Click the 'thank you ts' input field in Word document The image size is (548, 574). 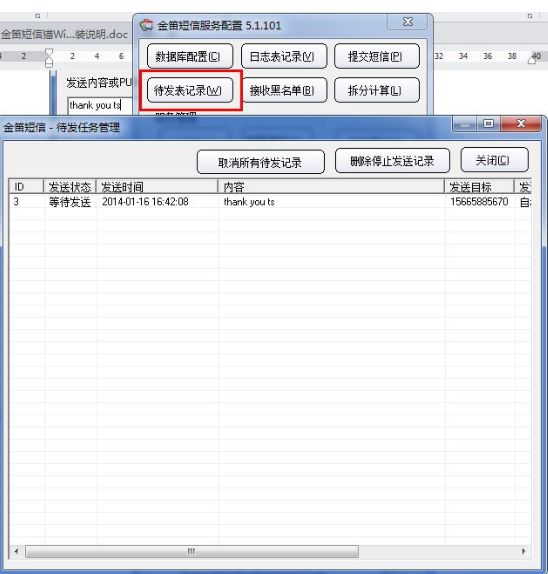click(100, 105)
